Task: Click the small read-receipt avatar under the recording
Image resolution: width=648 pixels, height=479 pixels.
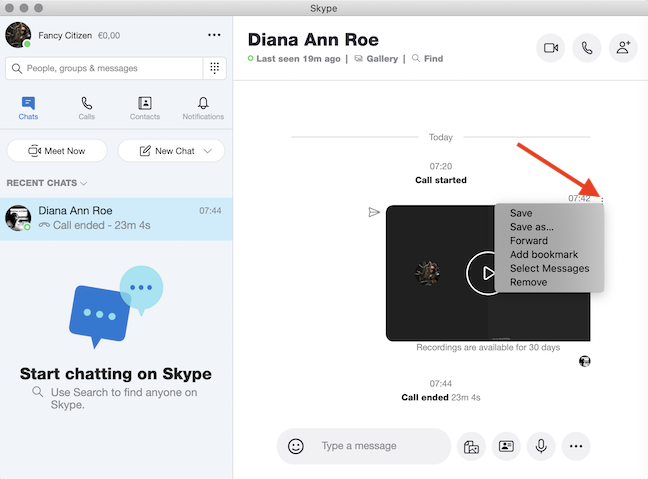Action: click(x=584, y=361)
